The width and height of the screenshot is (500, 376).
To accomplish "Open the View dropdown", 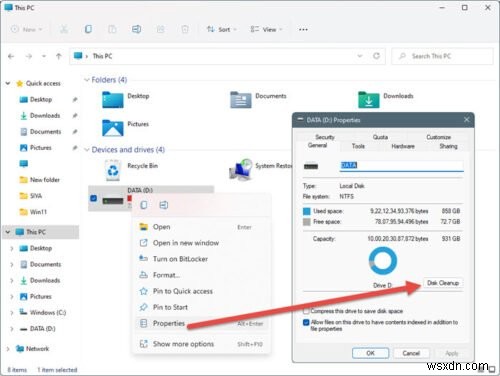I will coord(266,29).
